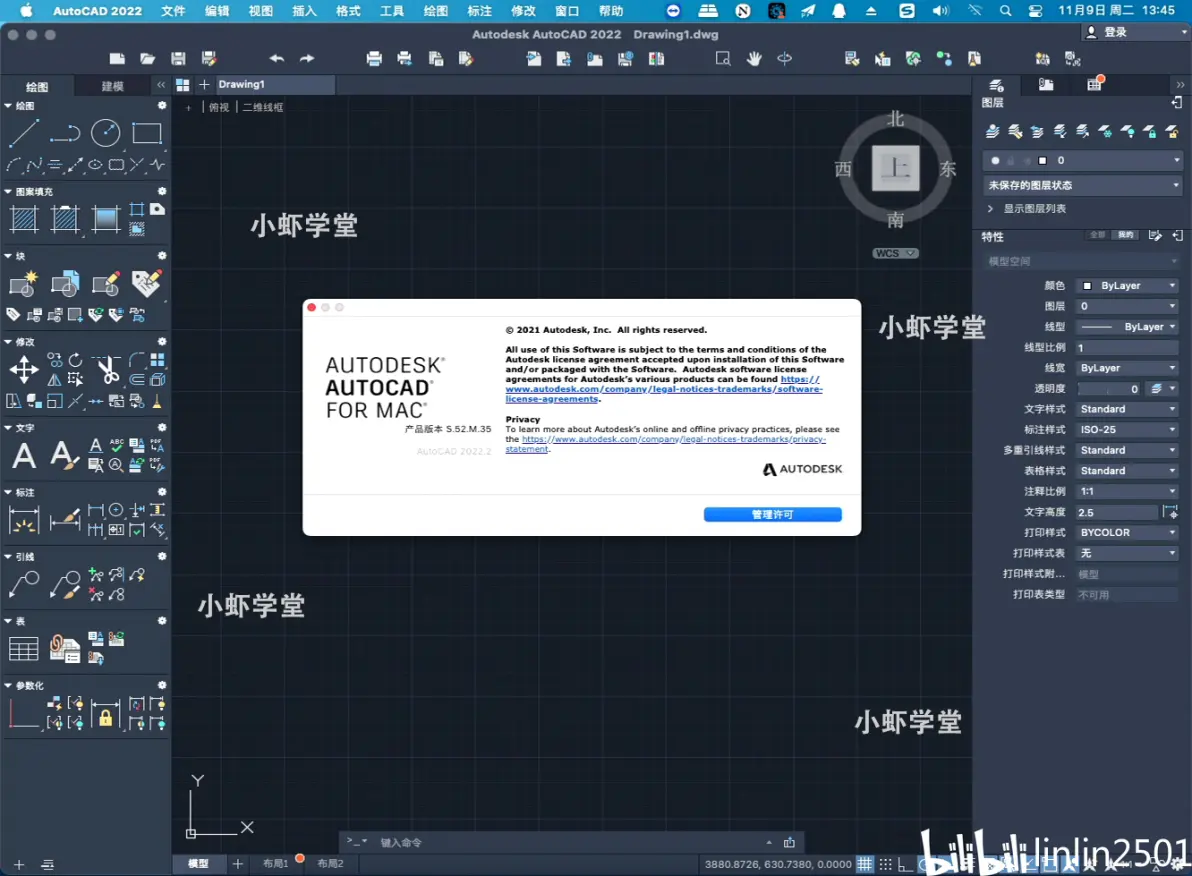
Task: Open the 帮助 menu
Action: click(610, 11)
